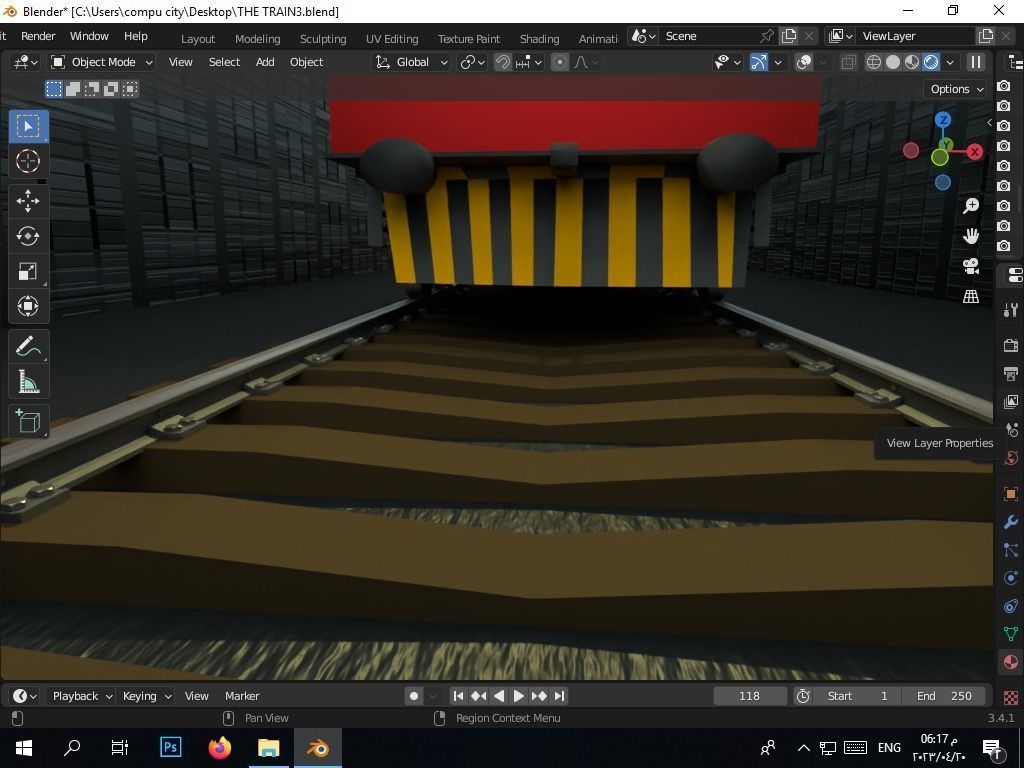Image resolution: width=1024 pixels, height=768 pixels.
Task: Open Scene properties tab
Action: tap(1011, 430)
